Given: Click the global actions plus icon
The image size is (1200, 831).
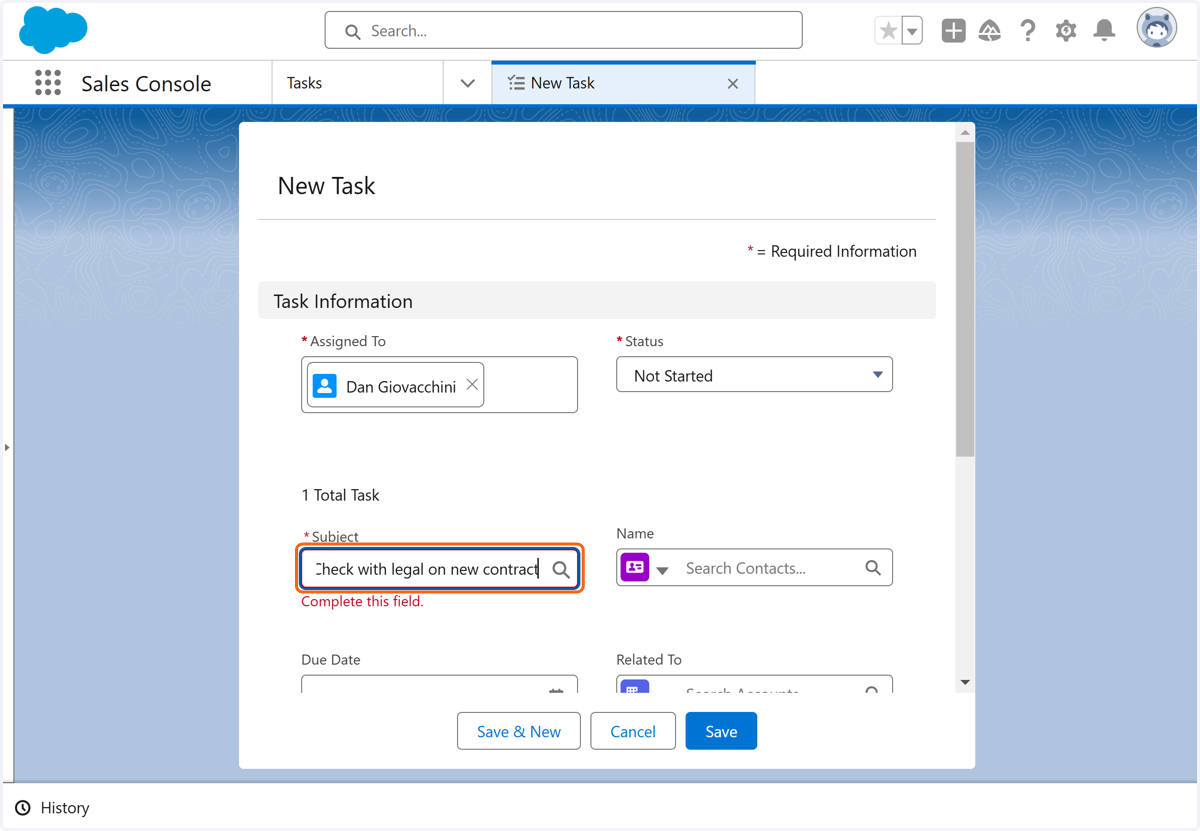Looking at the screenshot, I should [953, 31].
